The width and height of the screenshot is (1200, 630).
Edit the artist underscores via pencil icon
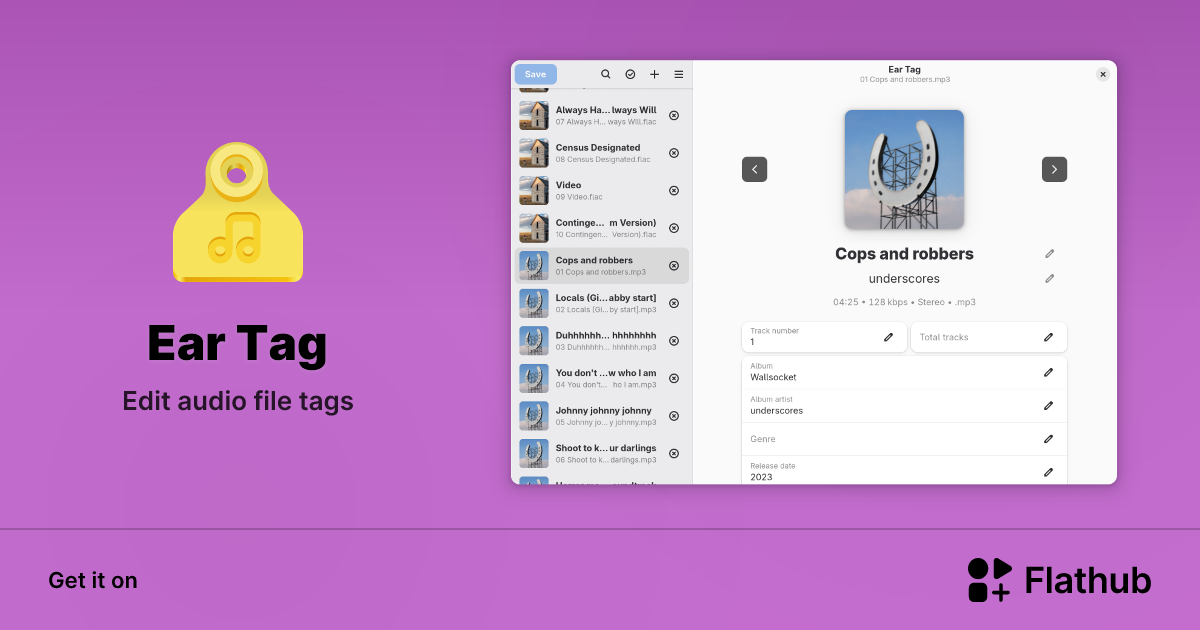pos(1049,278)
